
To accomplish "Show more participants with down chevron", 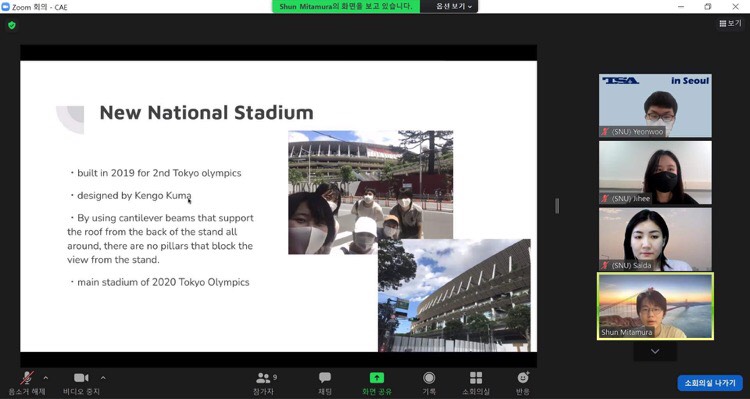I will (655, 351).
